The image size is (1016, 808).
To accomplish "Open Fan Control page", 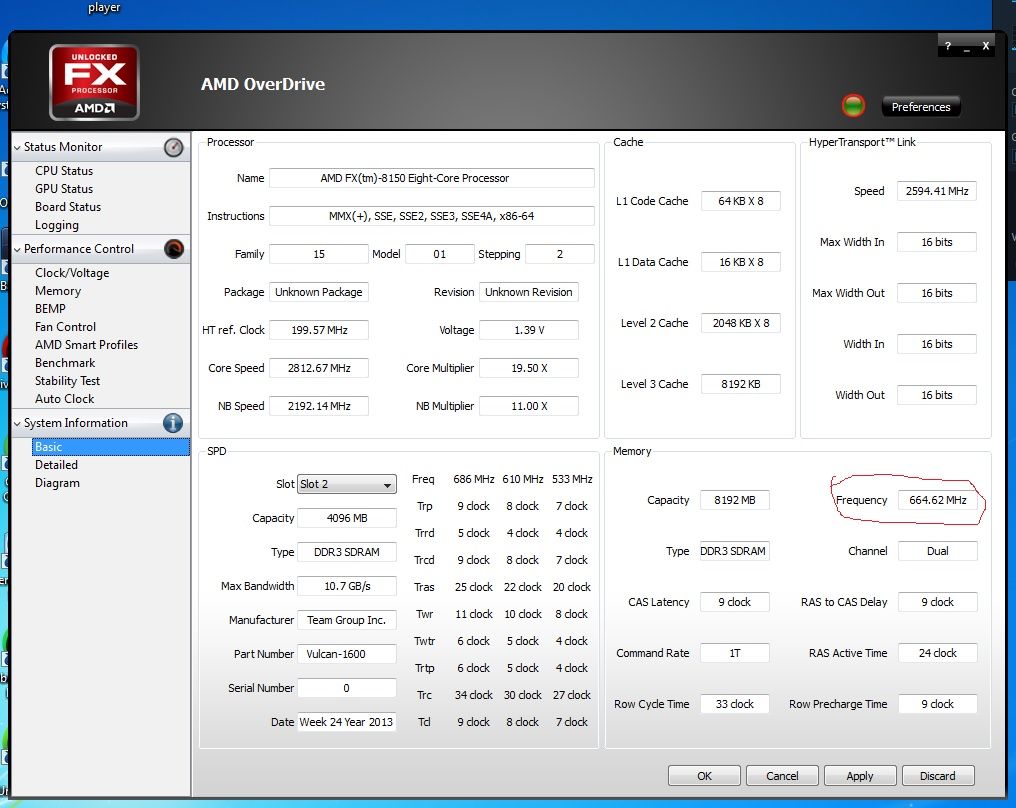I will [x=65, y=327].
